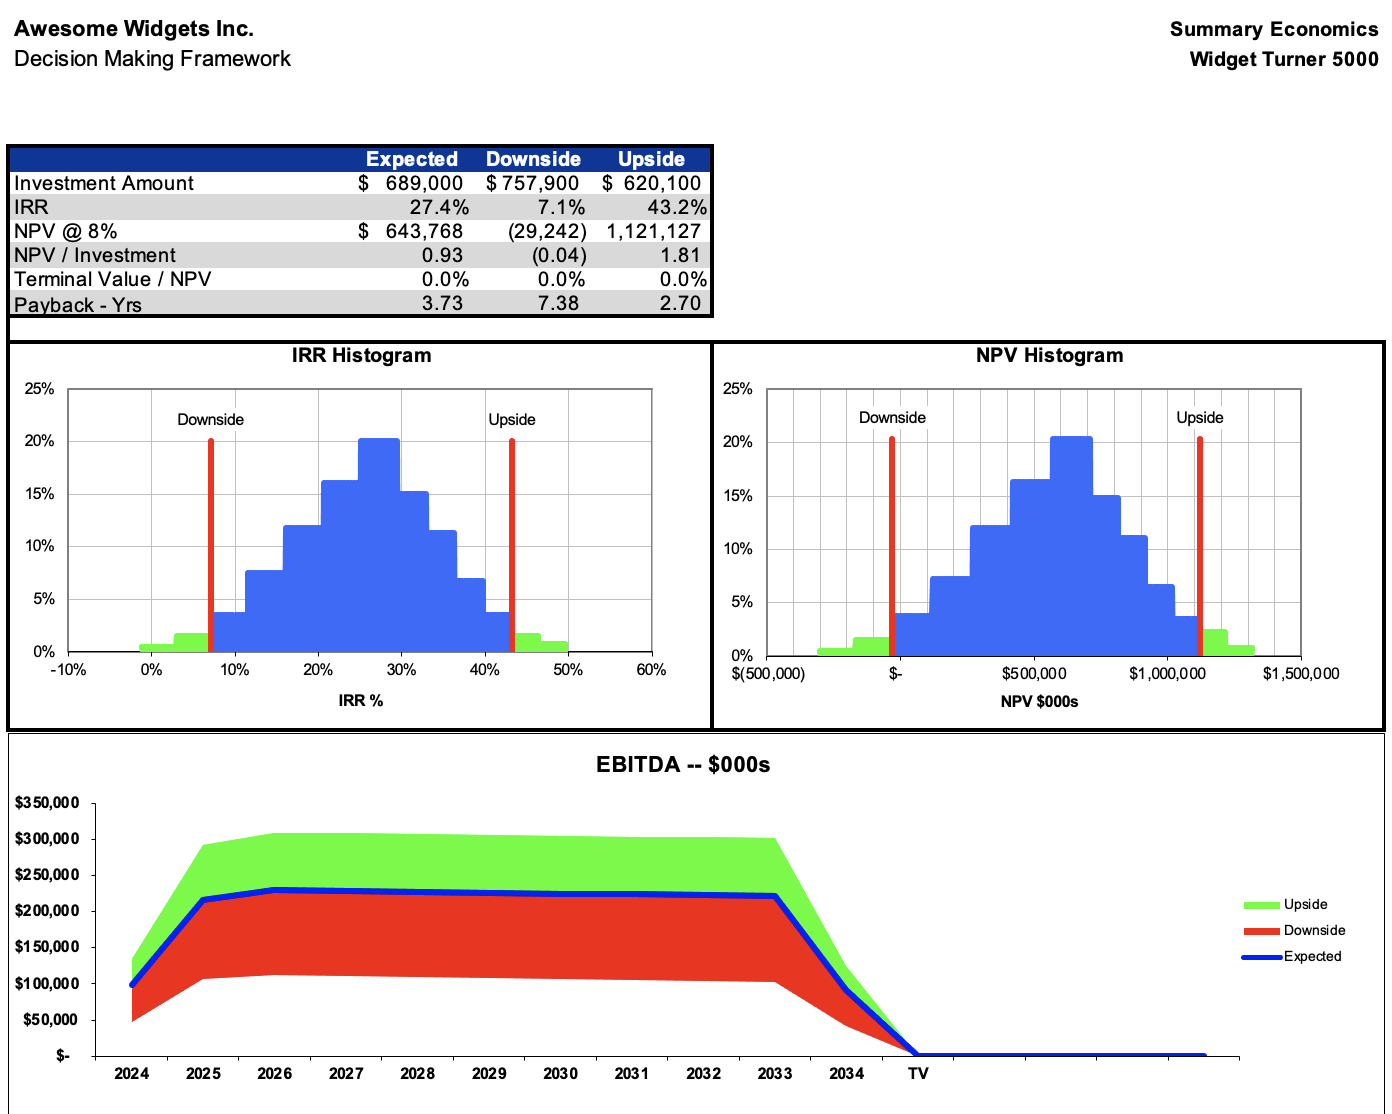1392x1114 pixels.
Task: Select the red Downside line in IRR histogram
Action: 211,545
